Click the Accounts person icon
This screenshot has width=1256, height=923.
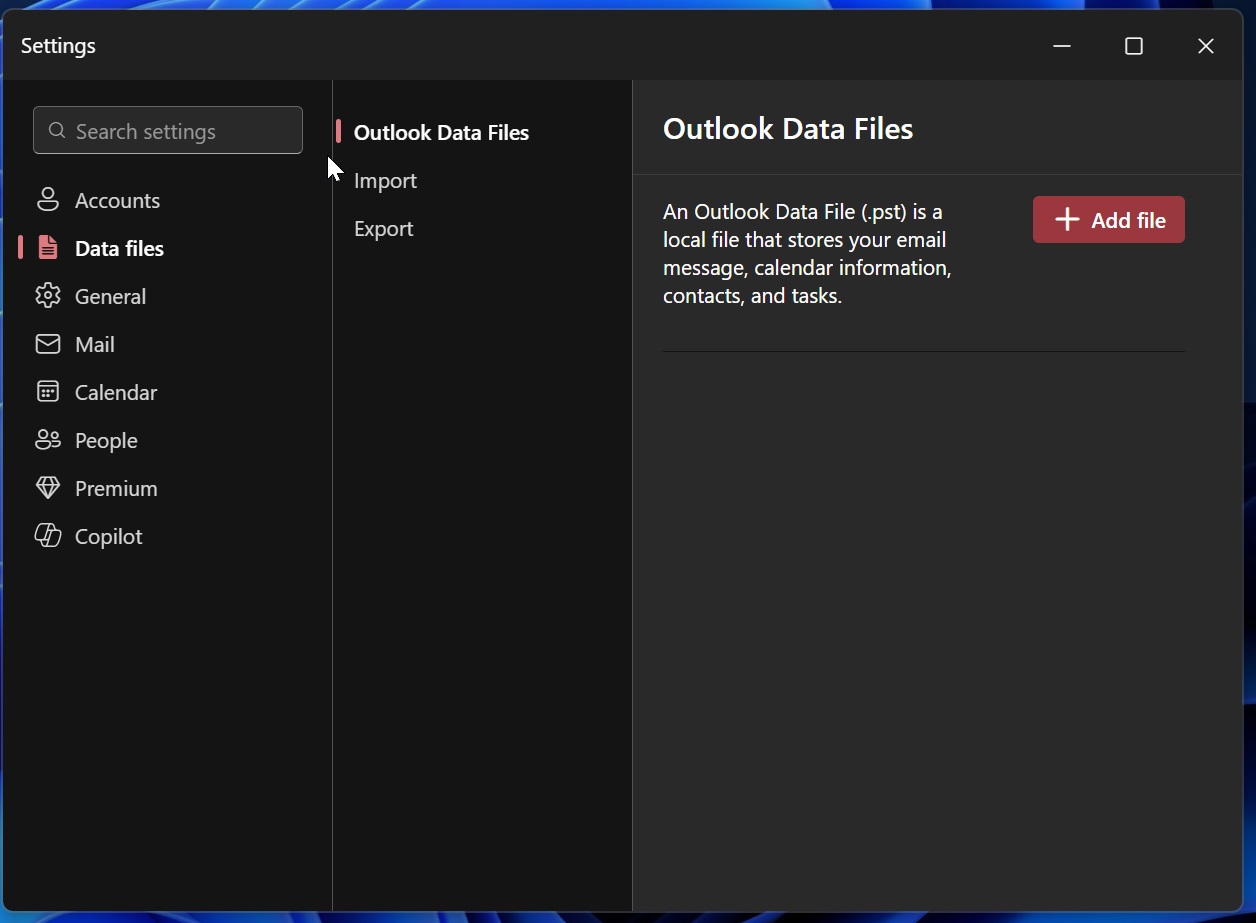click(x=47, y=200)
